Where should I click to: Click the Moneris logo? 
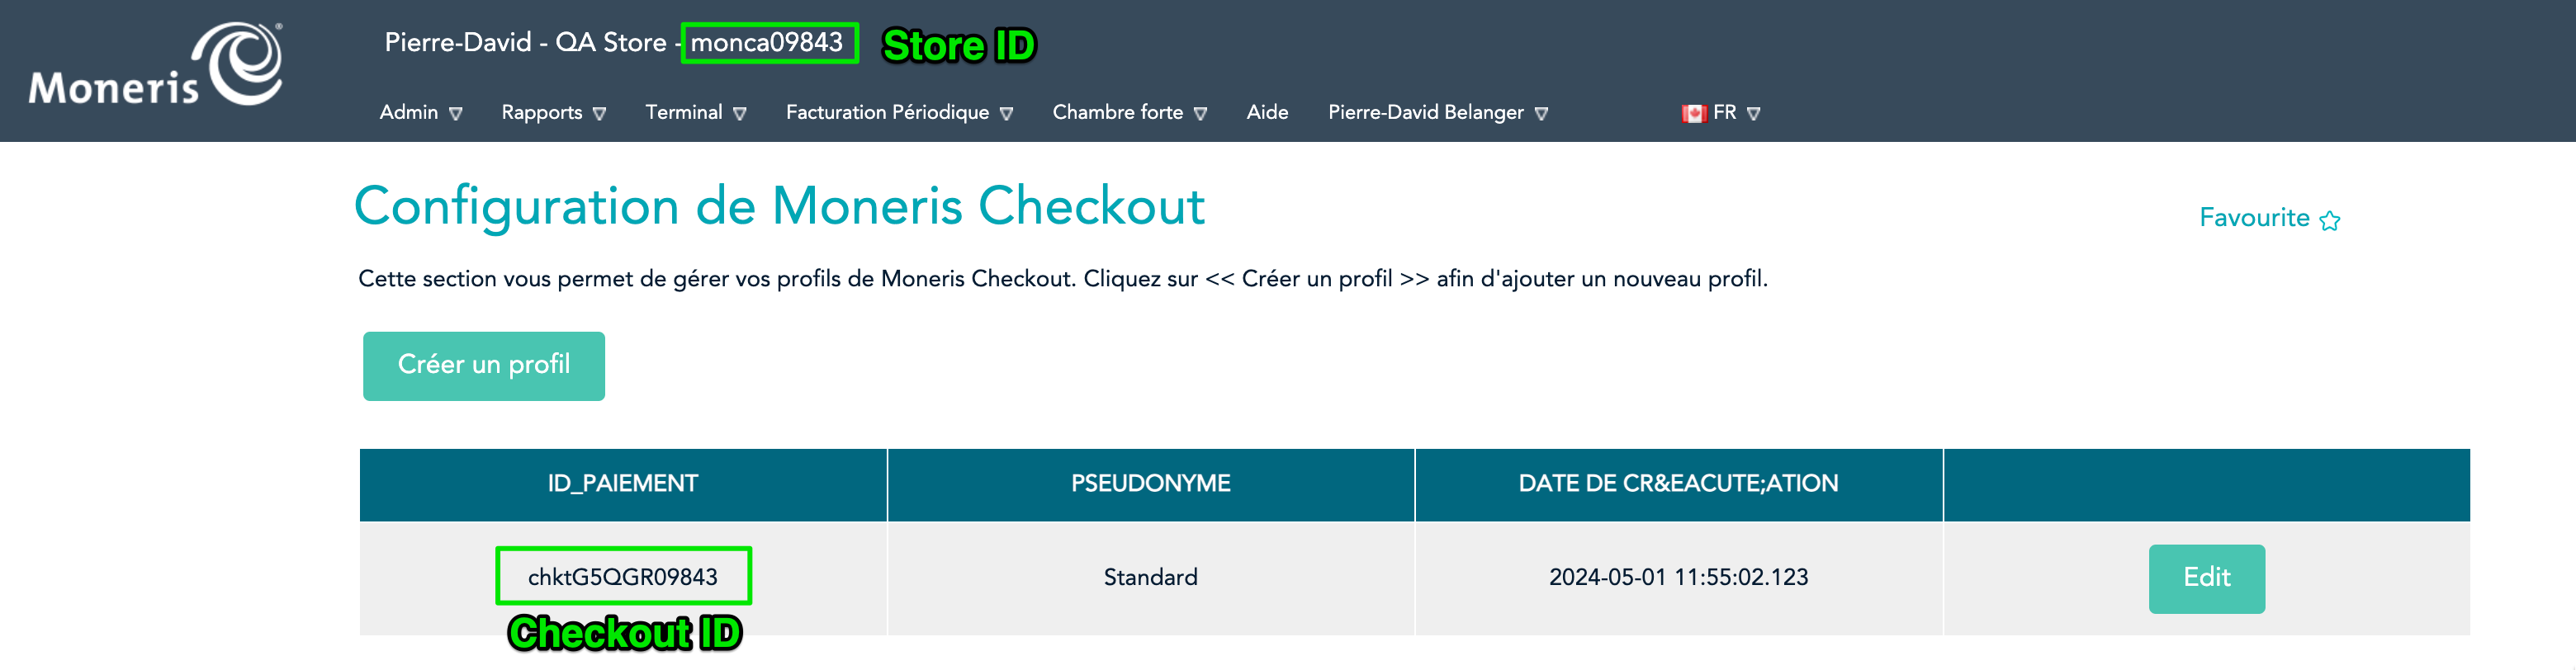(x=156, y=66)
